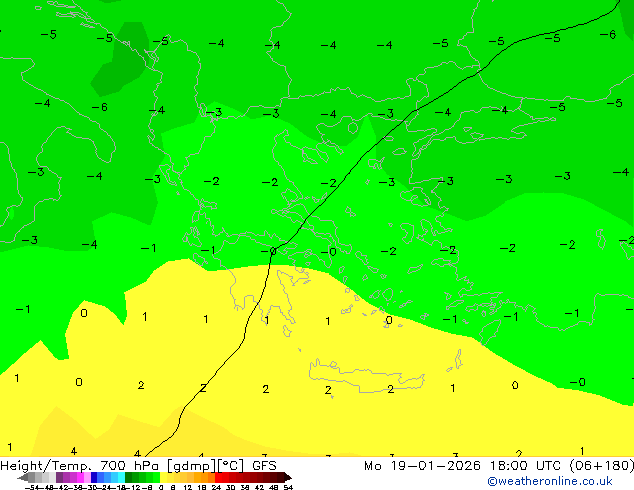Screen dimensions: 634x490
Task: Click the bright red swatch above 24
Action: (x=218, y=477)
